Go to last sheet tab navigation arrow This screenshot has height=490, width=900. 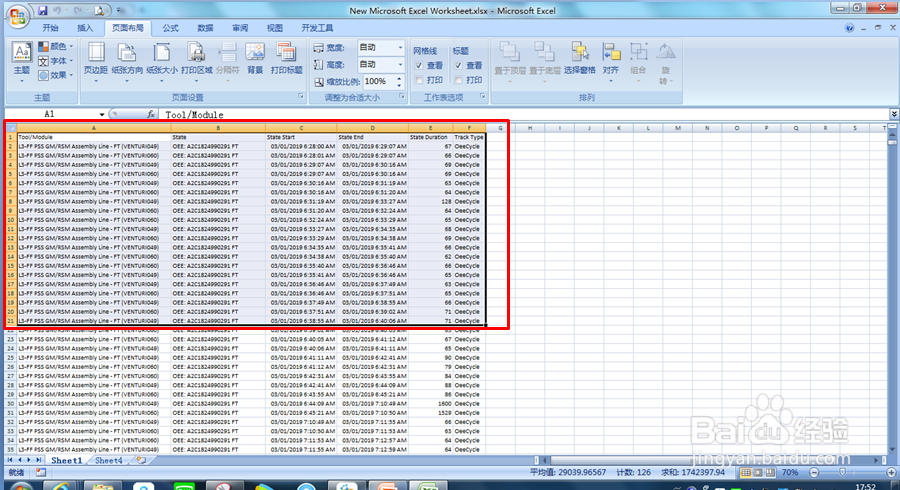(38, 460)
